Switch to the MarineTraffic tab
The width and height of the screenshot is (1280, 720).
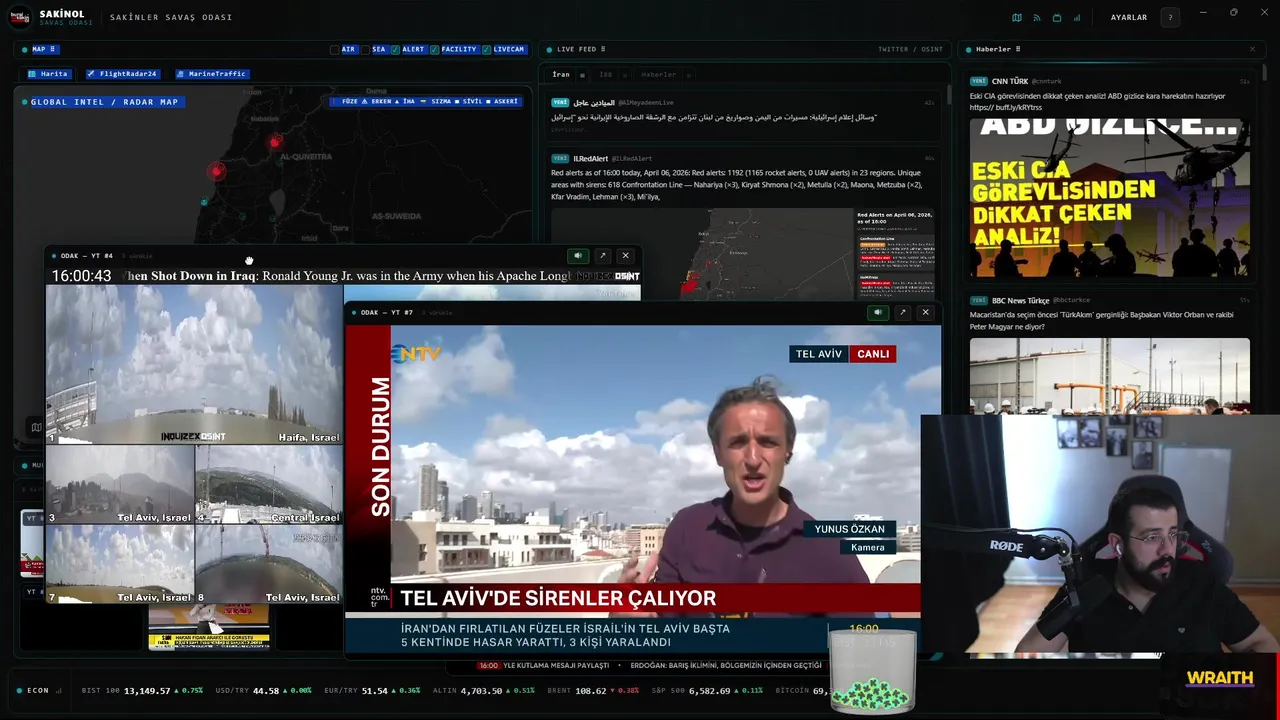coord(211,74)
